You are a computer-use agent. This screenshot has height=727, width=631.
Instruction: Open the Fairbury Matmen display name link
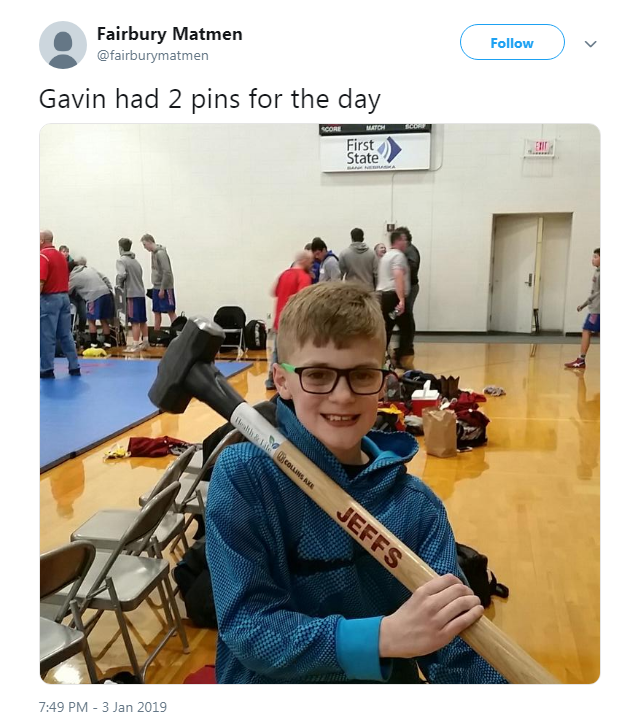pos(170,34)
